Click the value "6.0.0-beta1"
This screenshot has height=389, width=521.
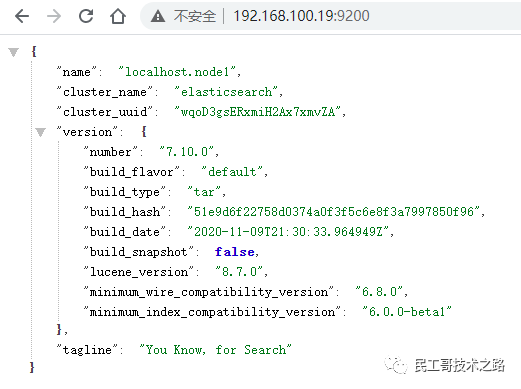click(x=407, y=312)
